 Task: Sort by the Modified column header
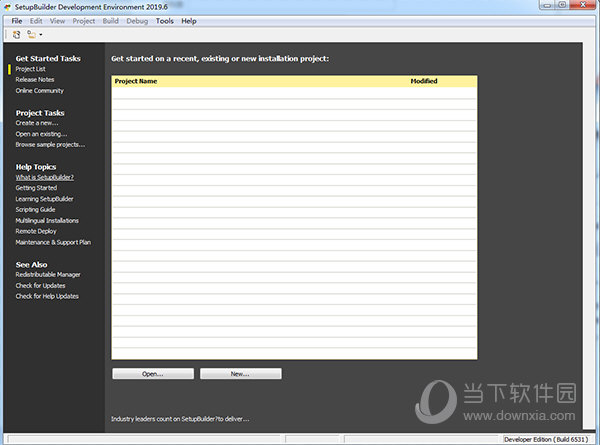coord(424,81)
